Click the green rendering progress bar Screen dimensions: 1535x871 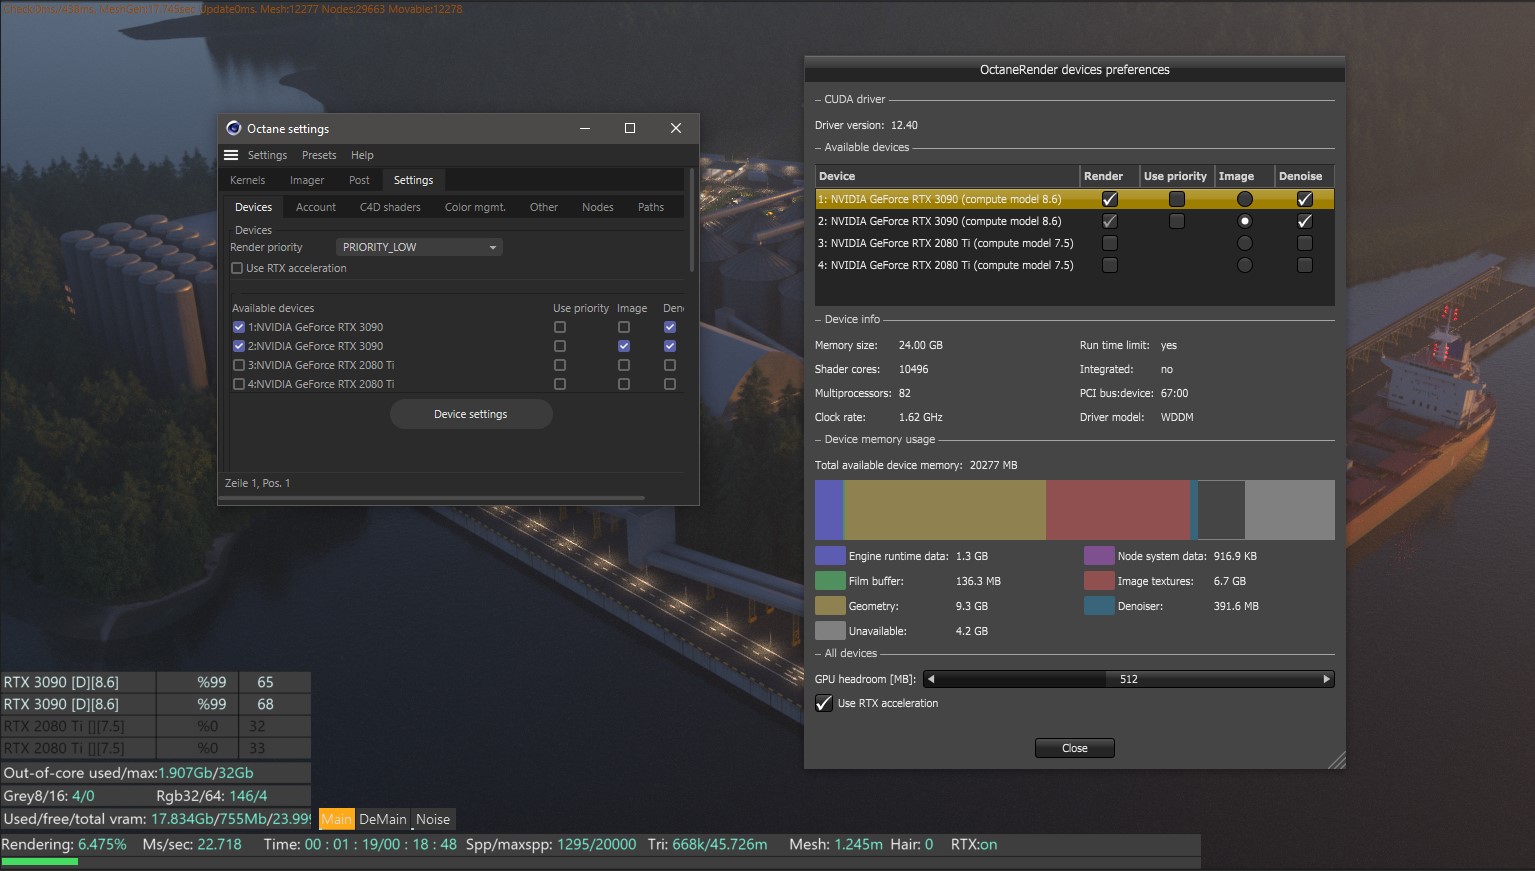pos(39,861)
